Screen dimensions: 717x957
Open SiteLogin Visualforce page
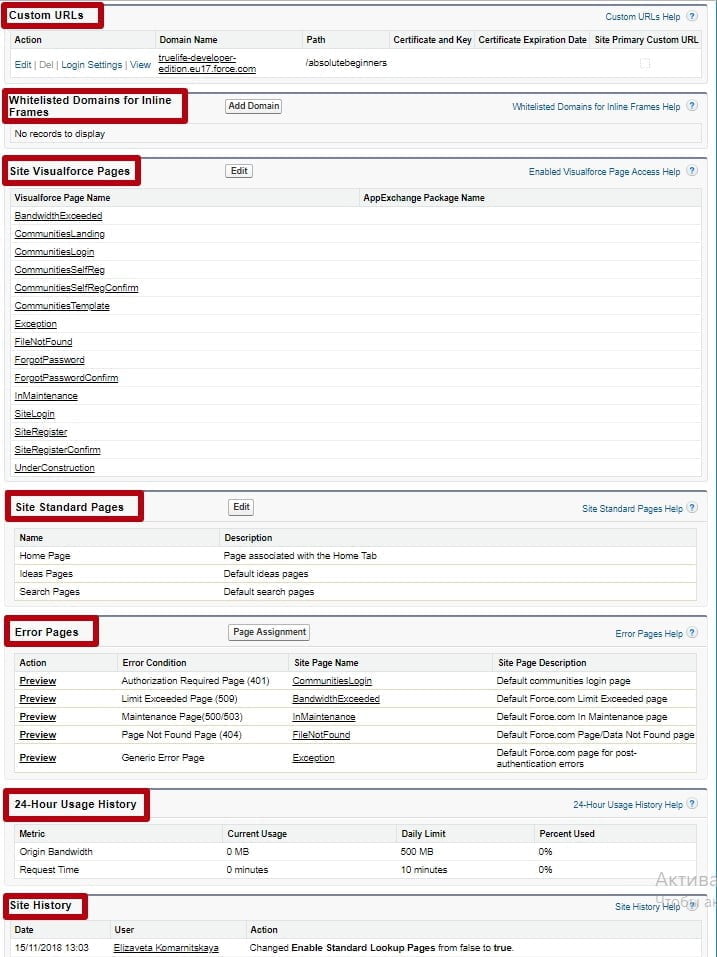(35, 414)
